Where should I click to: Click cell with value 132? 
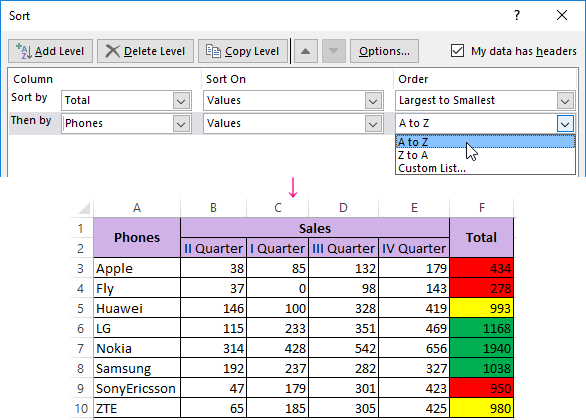tap(343, 268)
